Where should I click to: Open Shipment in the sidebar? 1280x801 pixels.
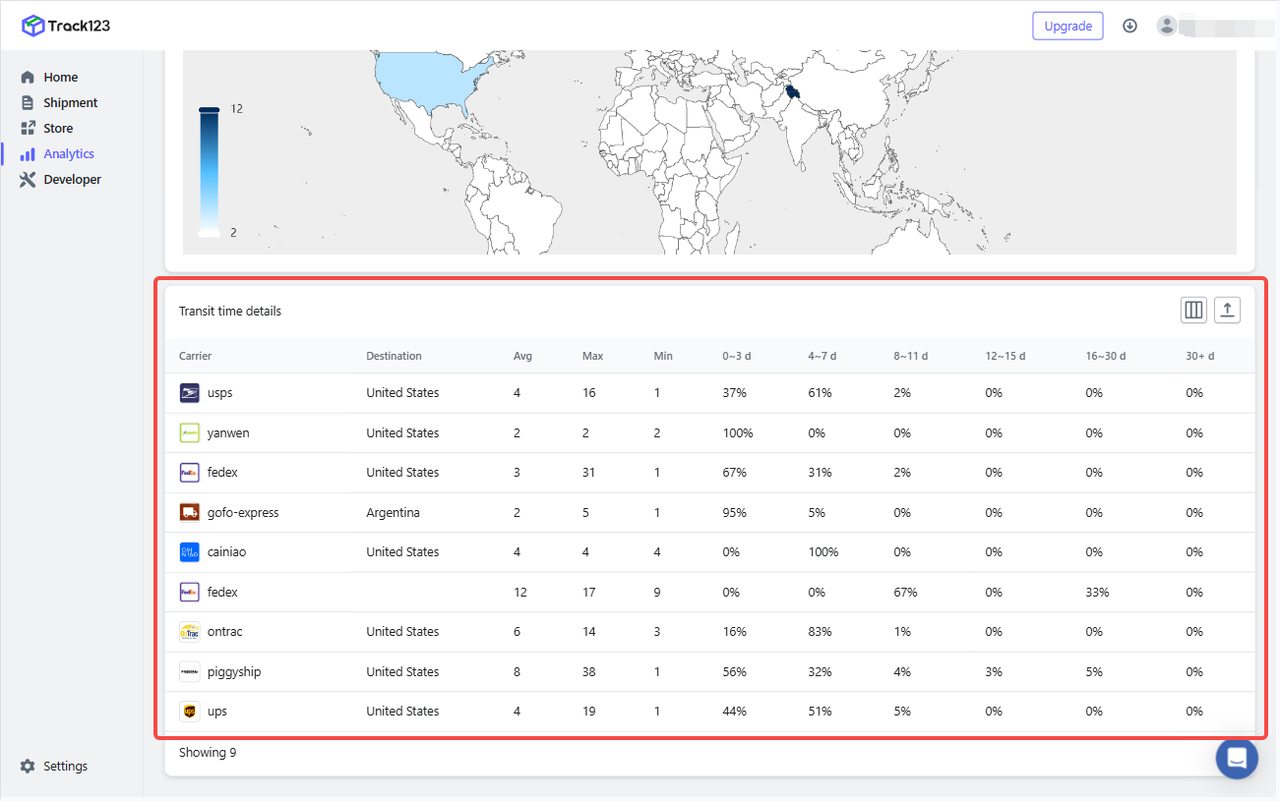71,103
